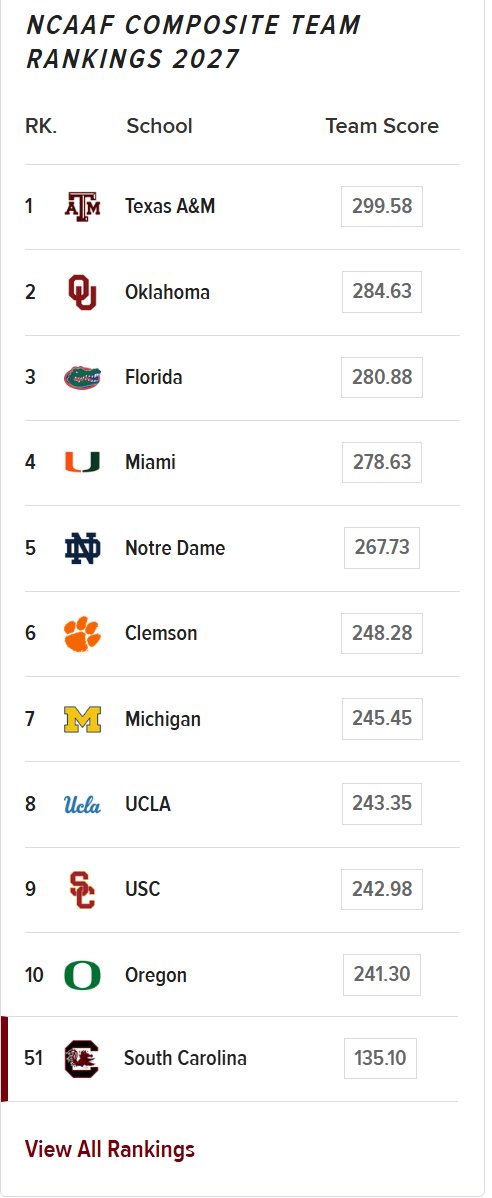Open the South Carolina team link
This screenshot has width=492, height=1198.
[x=186, y=1058]
